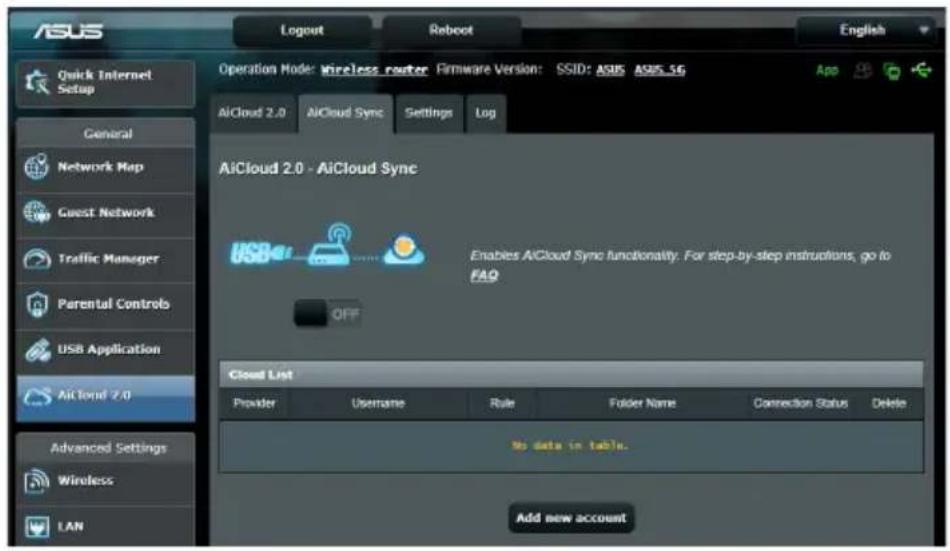Click the Guest Network icon
Screen dimensions: 950x551
[36, 212]
